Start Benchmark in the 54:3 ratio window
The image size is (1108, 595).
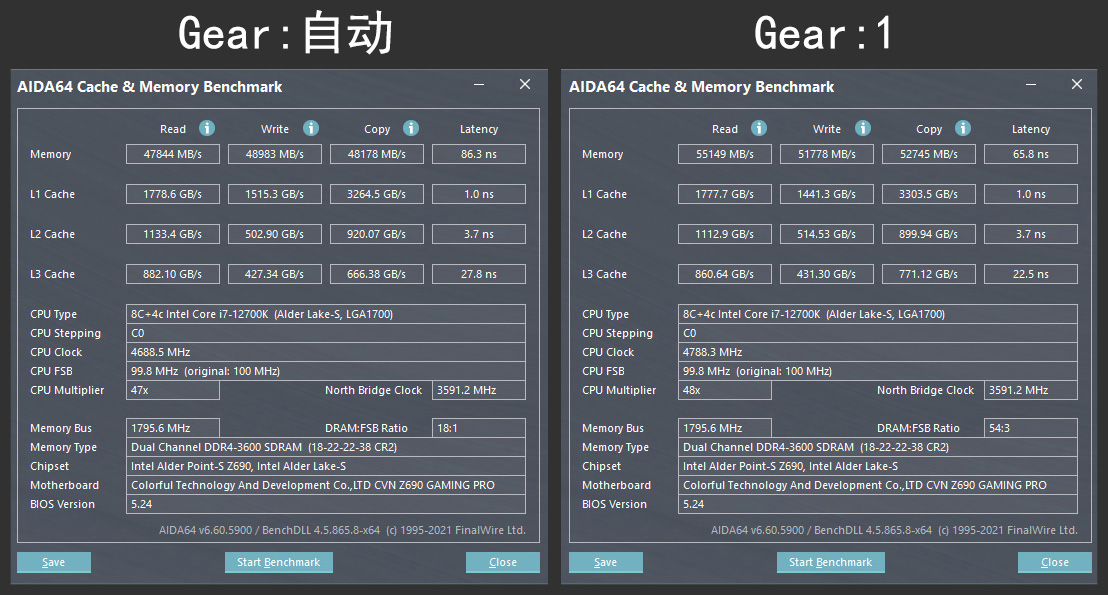[x=830, y=562]
